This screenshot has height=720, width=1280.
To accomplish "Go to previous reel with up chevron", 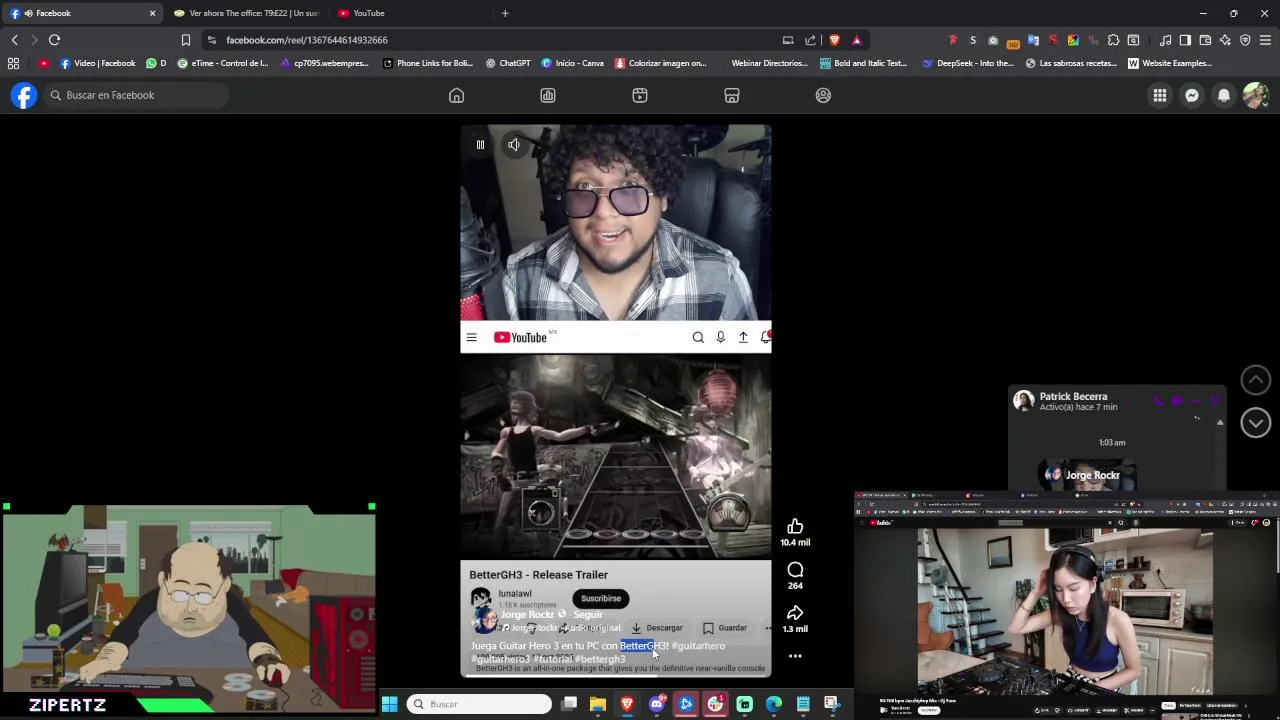I will tap(1256, 380).
